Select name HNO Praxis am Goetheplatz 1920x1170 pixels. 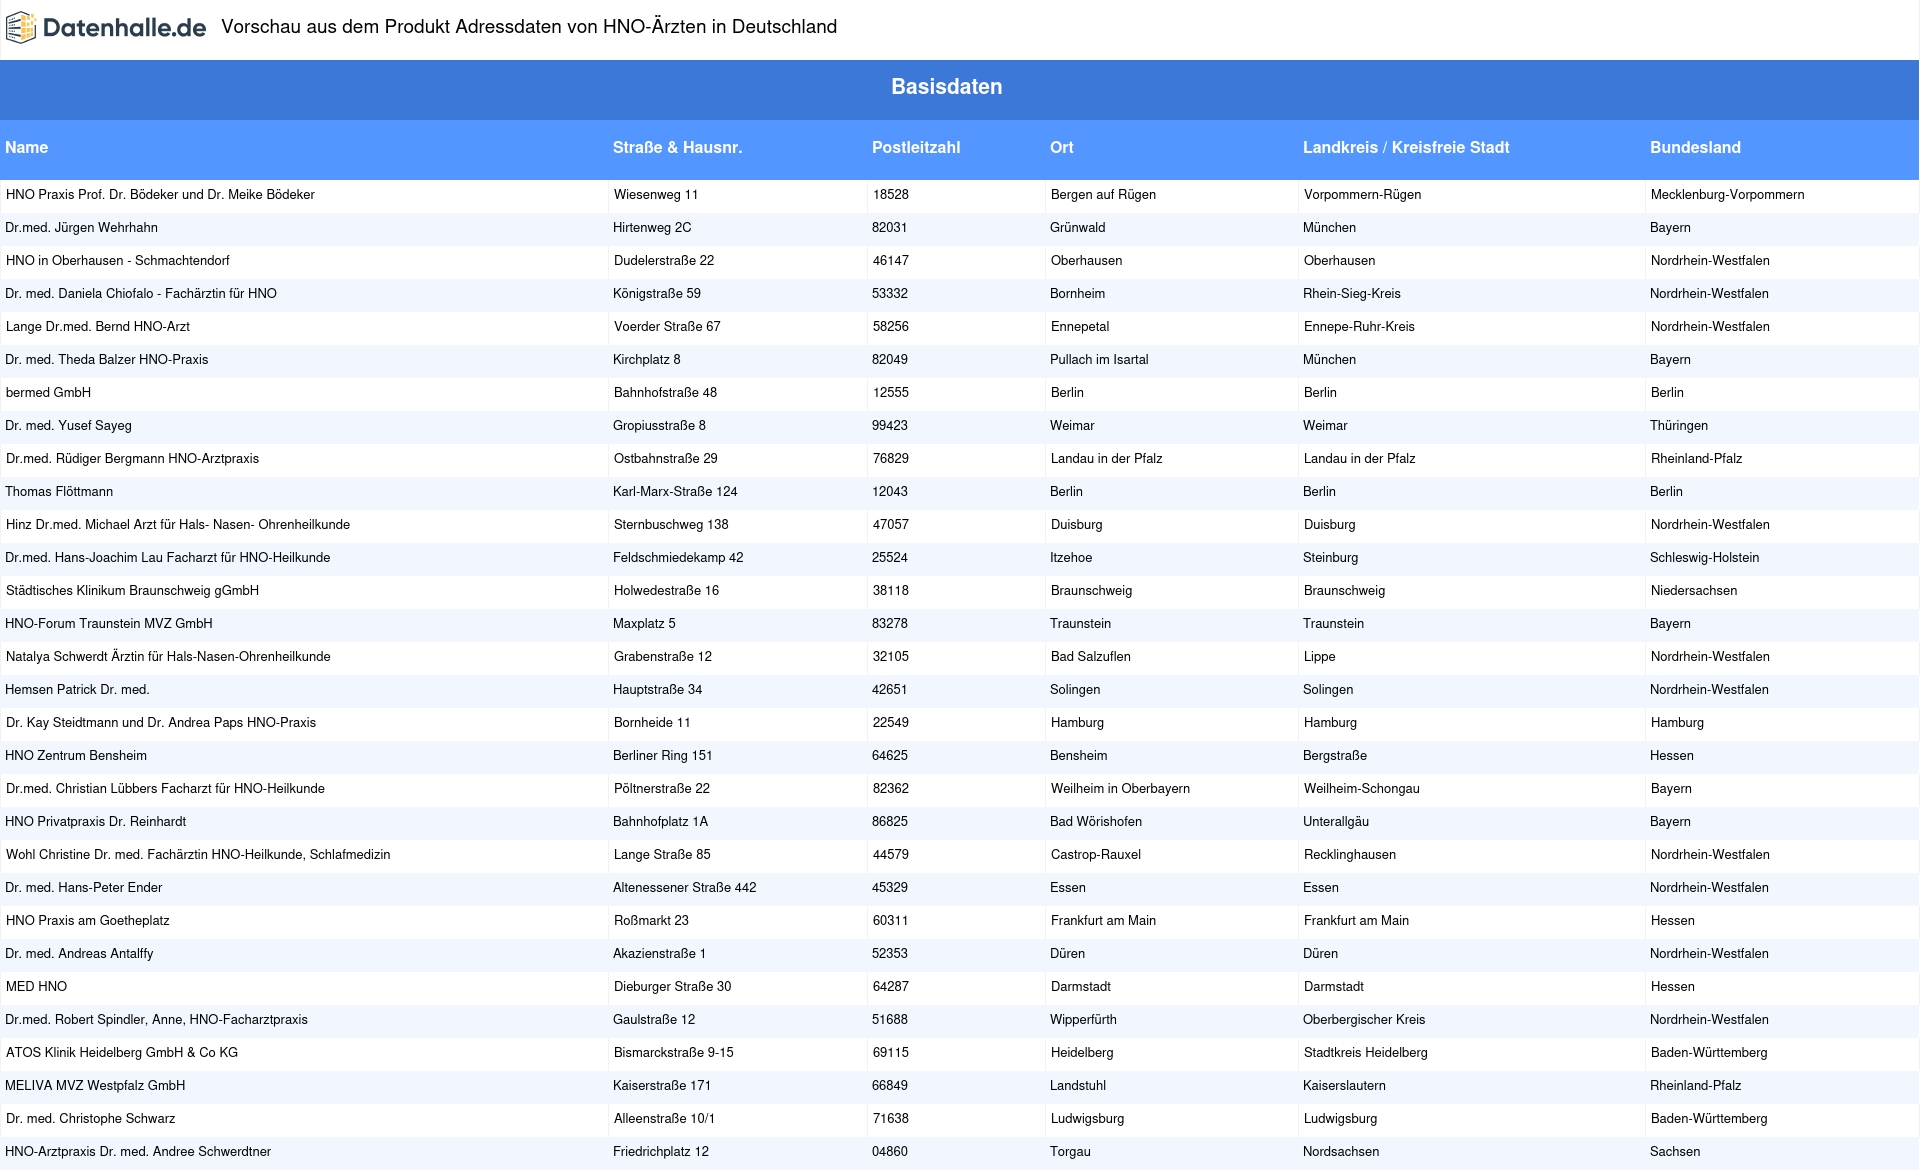[88, 921]
